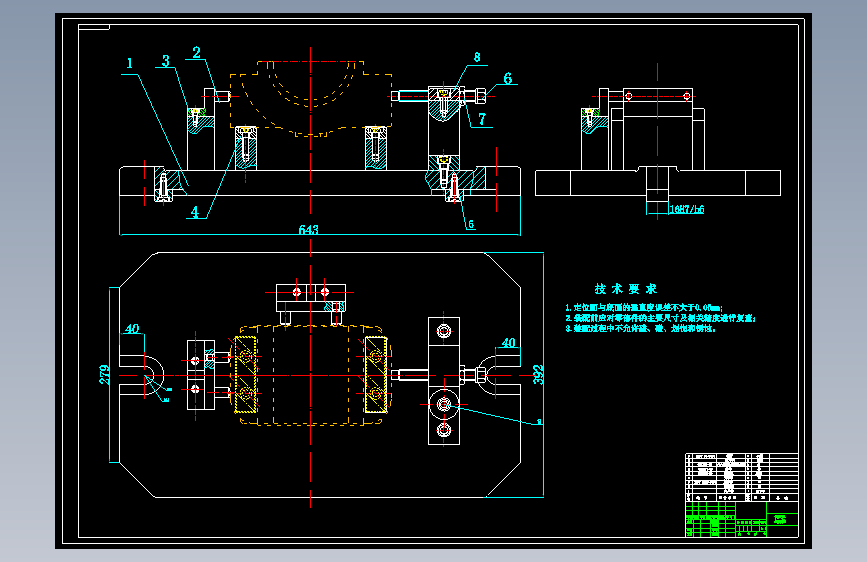Image resolution: width=867 pixels, height=562 pixels.
Task: Select the 392 height dimension
Action: [538, 374]
